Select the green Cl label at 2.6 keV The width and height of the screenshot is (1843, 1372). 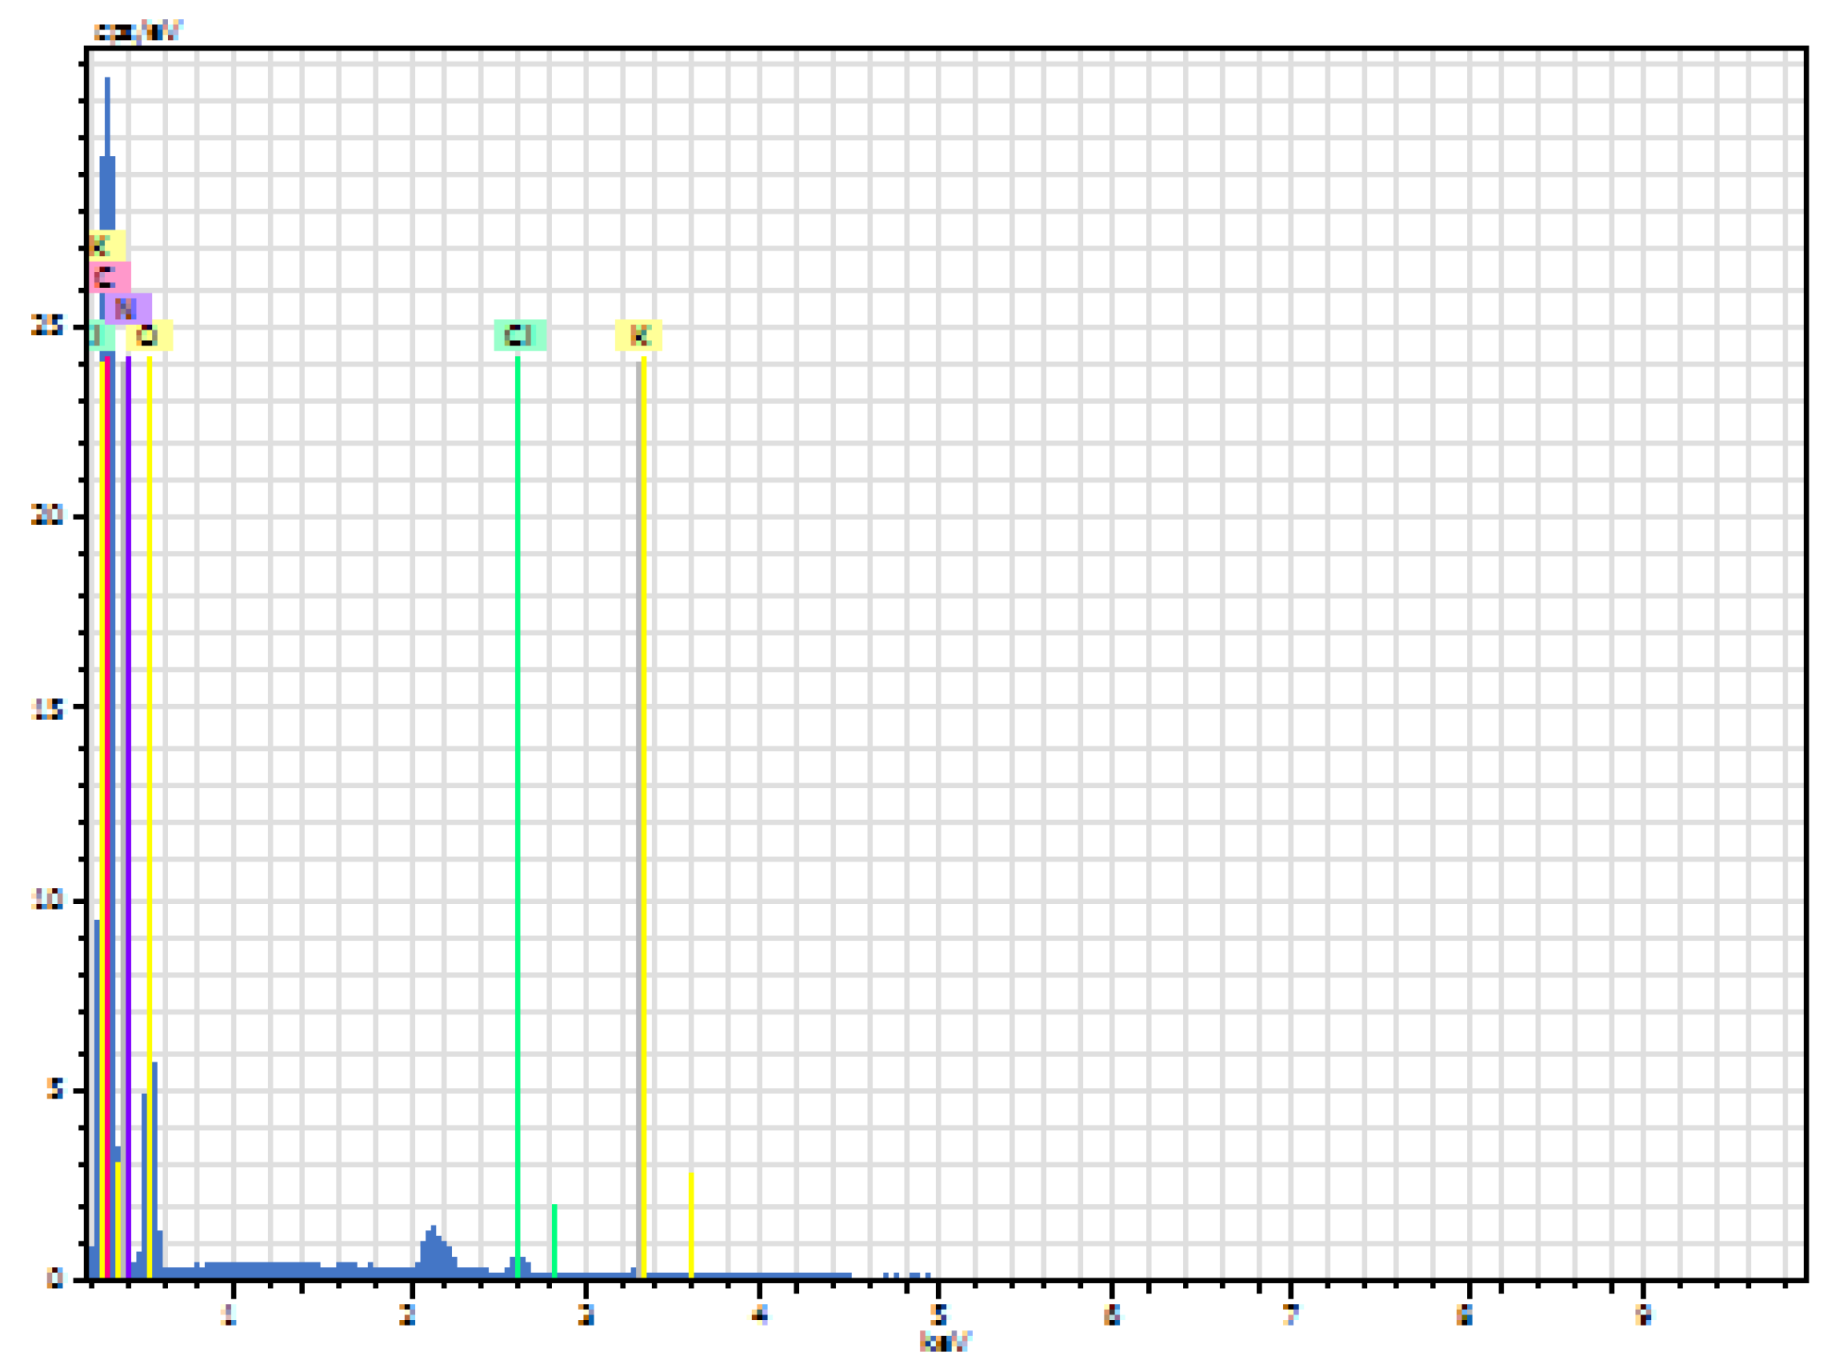click(519, 335)
